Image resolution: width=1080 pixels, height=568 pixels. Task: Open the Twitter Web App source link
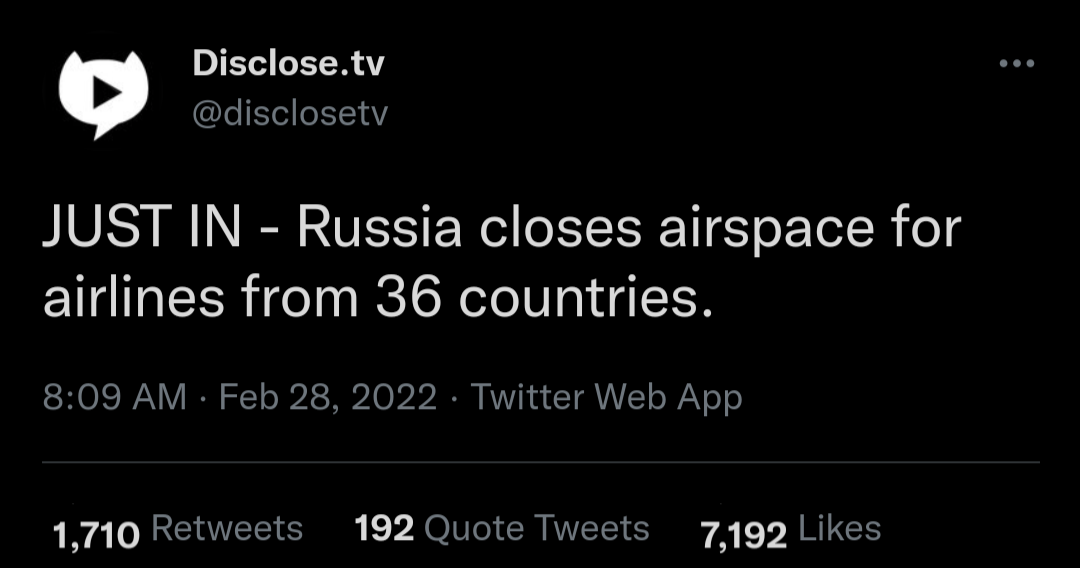tap(606, 398)
